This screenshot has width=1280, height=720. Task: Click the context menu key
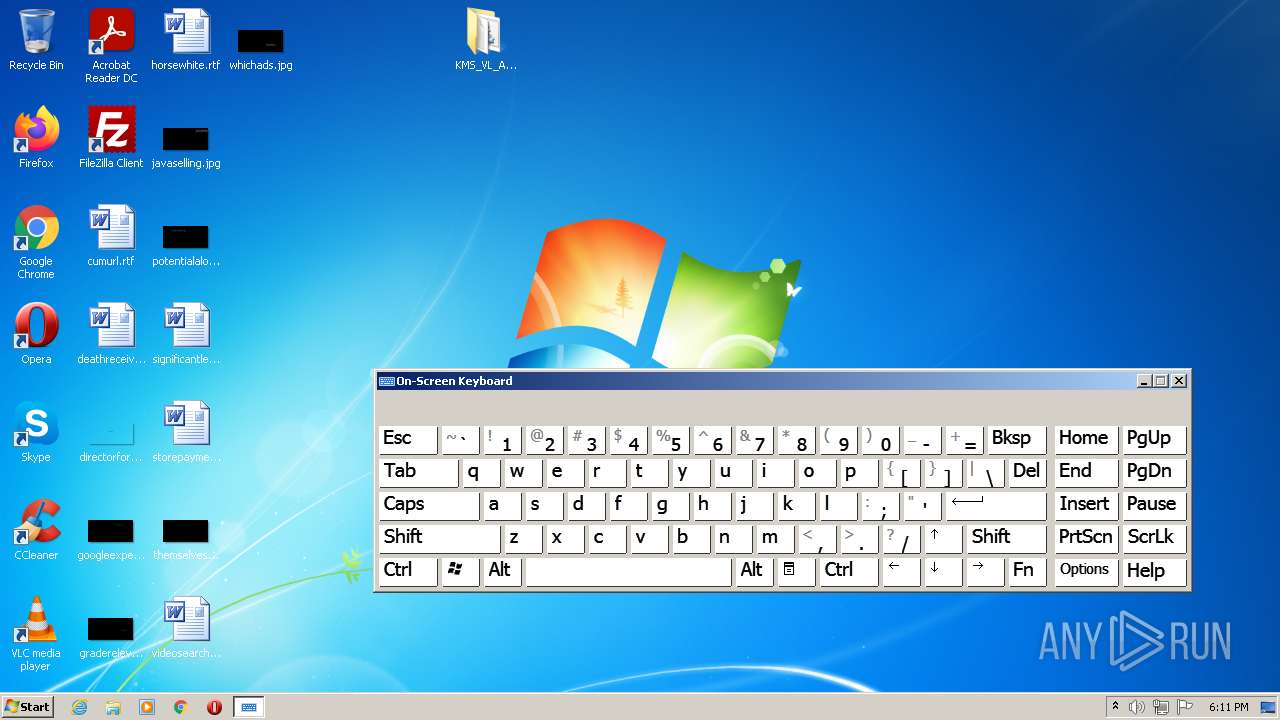click(796, 571)
